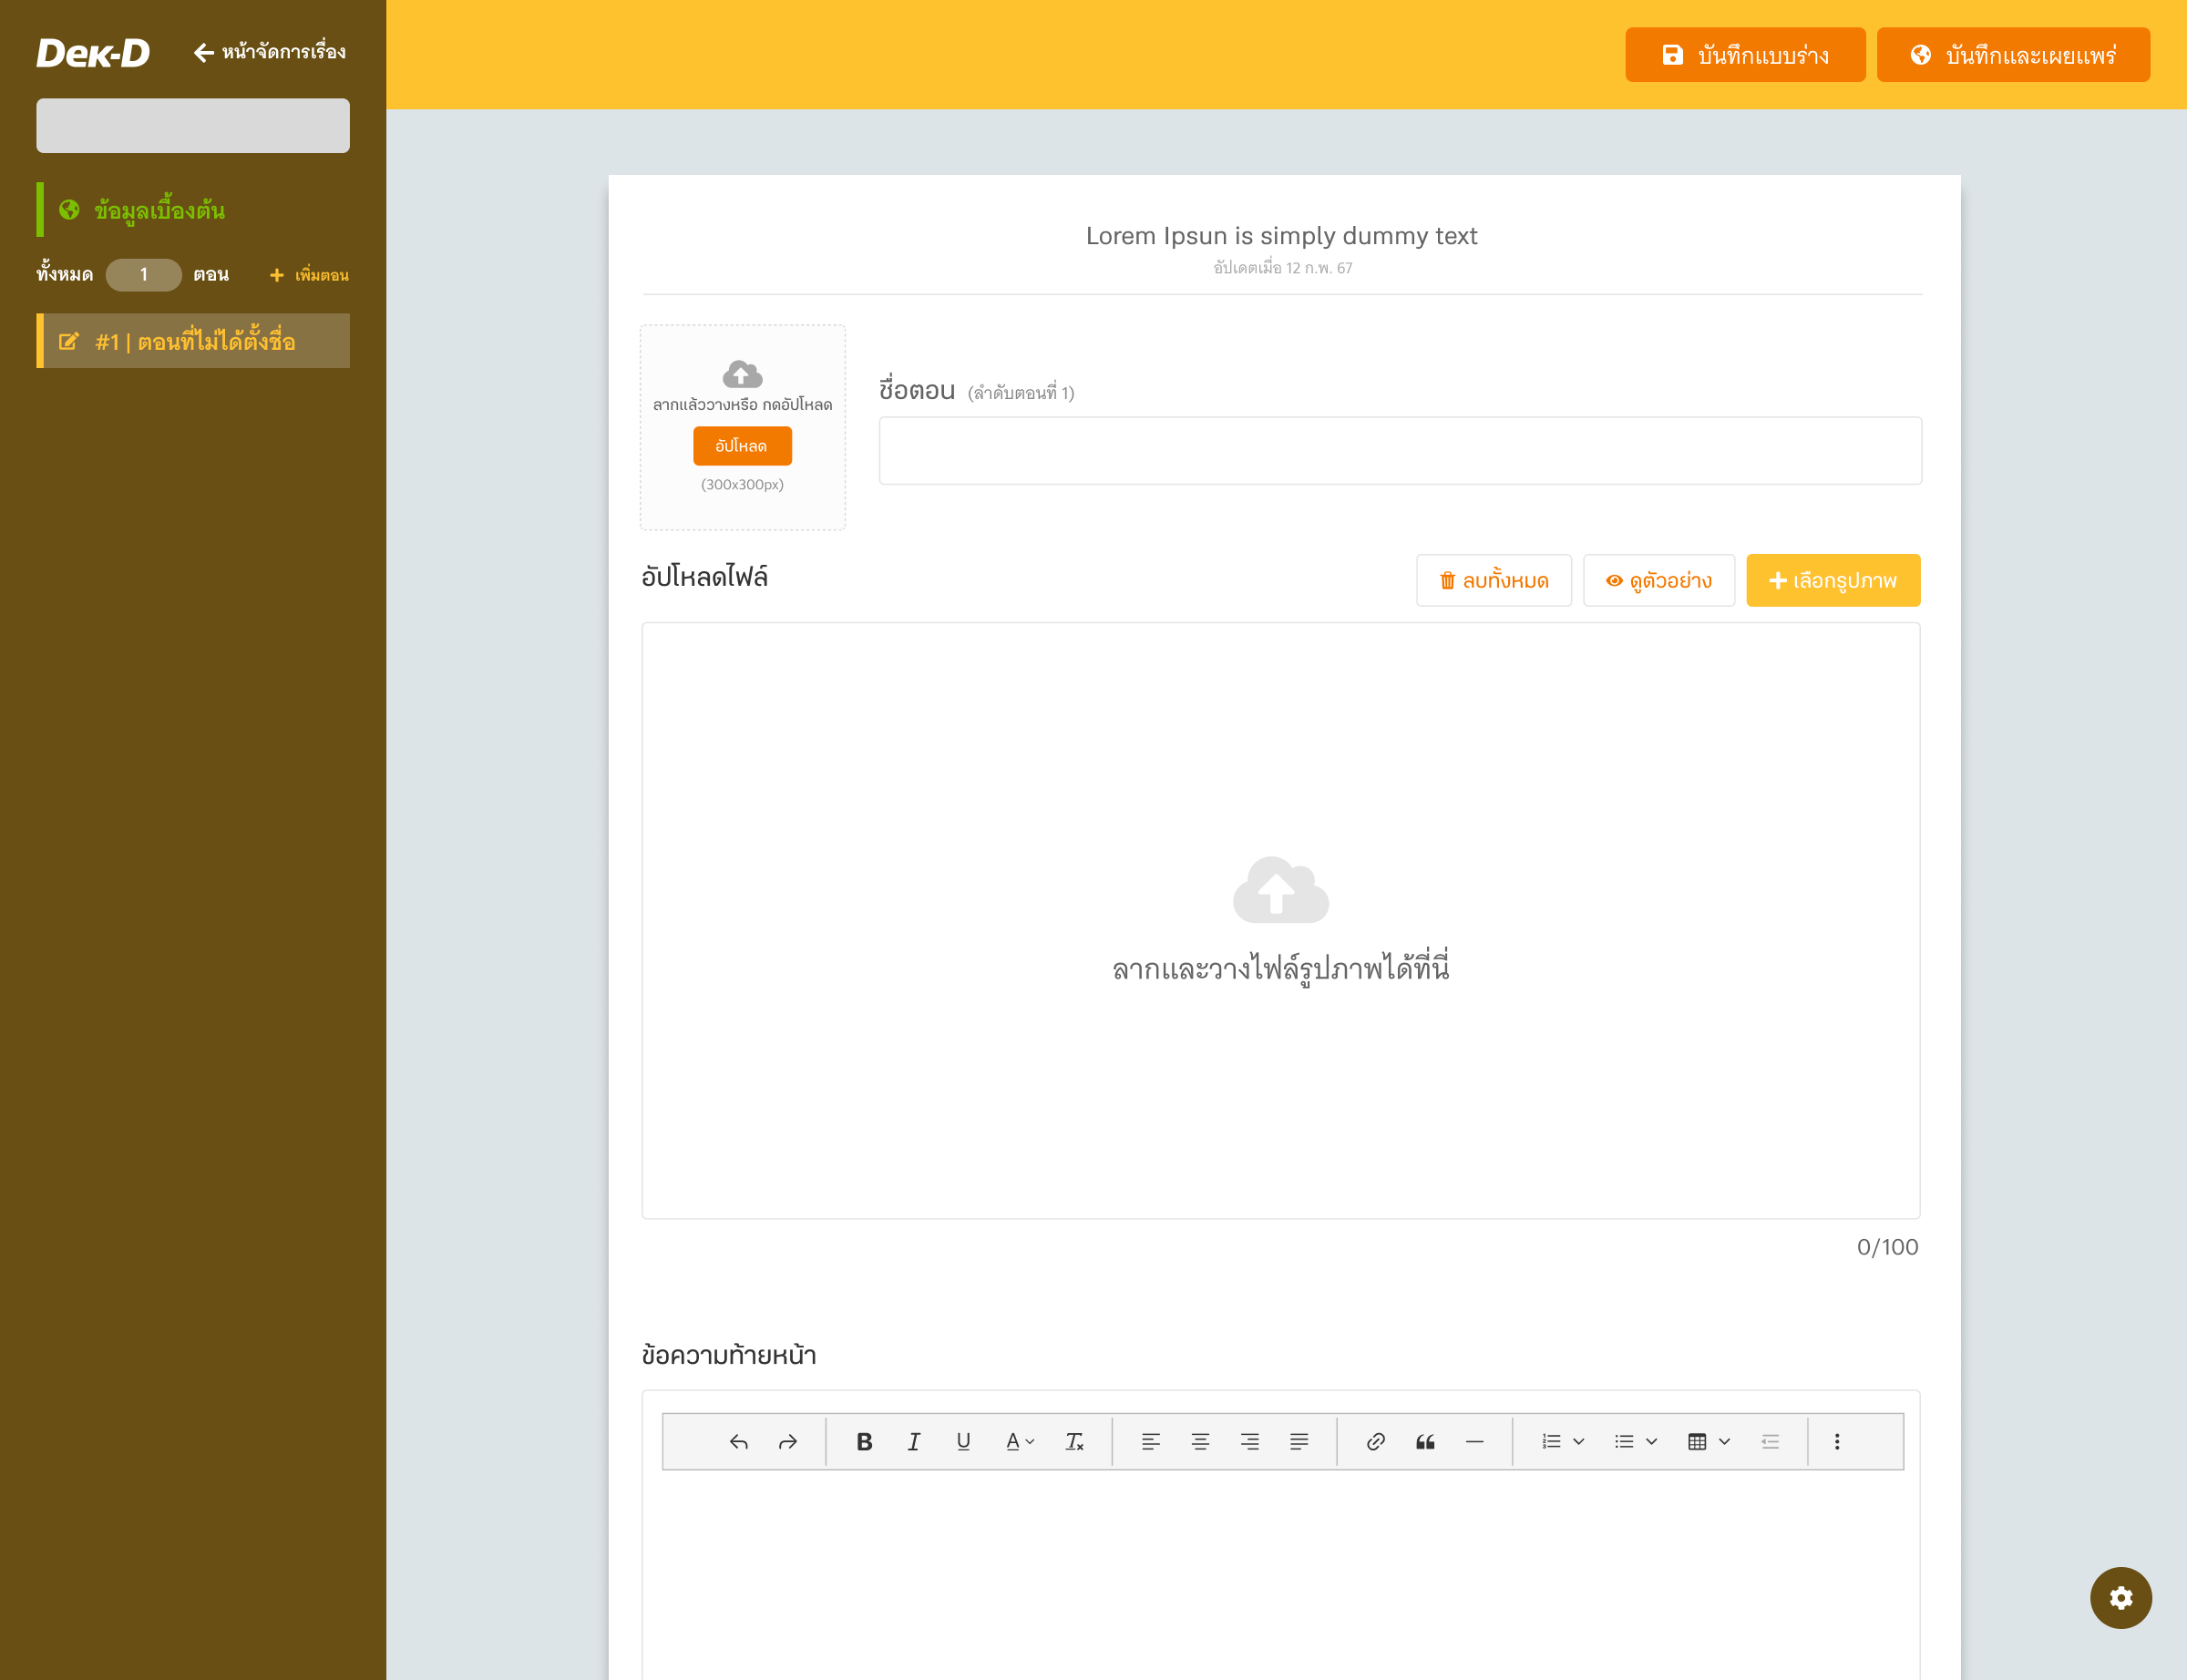Toggle bold formatting

[x=865, y=1441]
